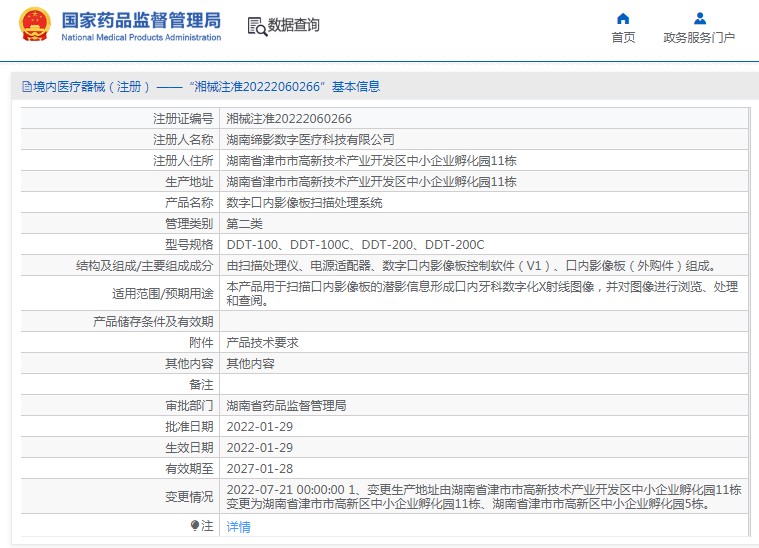Select the 变更情况 change record text
759x548 pixels.
pos(484,497)
